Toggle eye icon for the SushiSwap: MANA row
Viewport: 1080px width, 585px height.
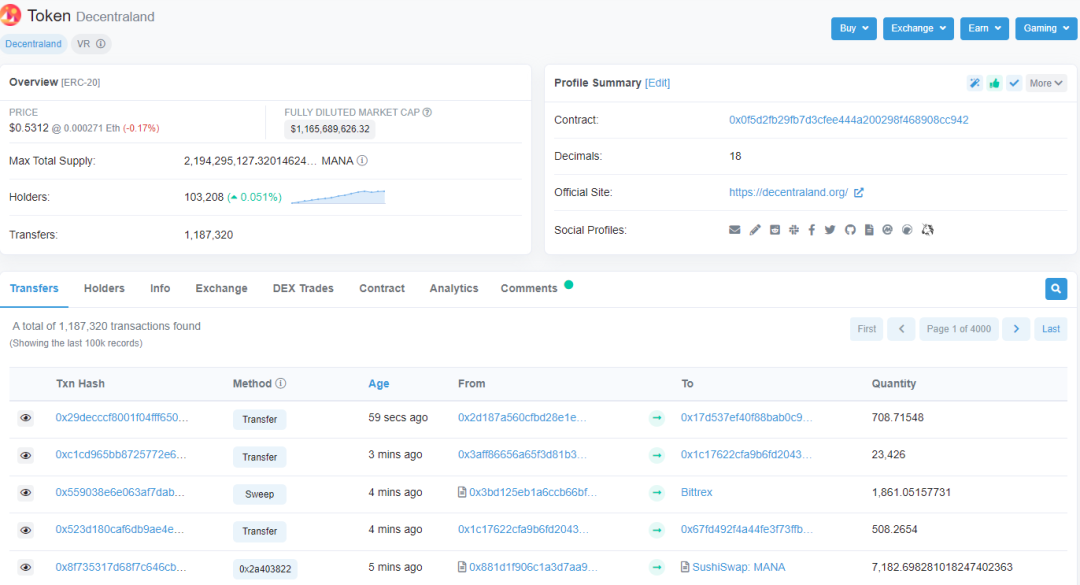click(x=26, y=568)
